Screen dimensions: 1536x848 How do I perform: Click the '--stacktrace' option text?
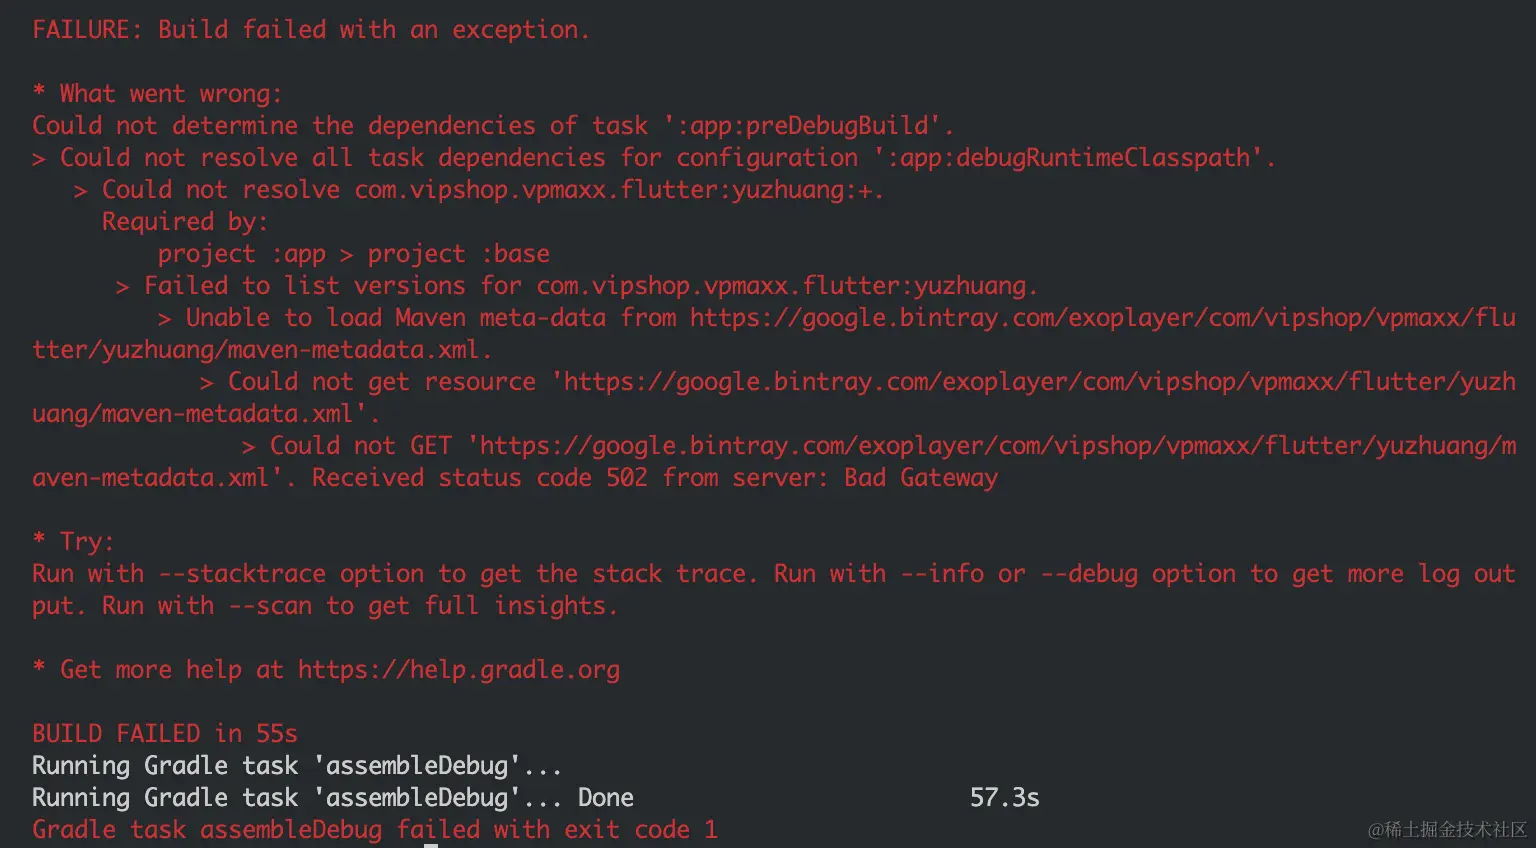[x=242, y=574]
